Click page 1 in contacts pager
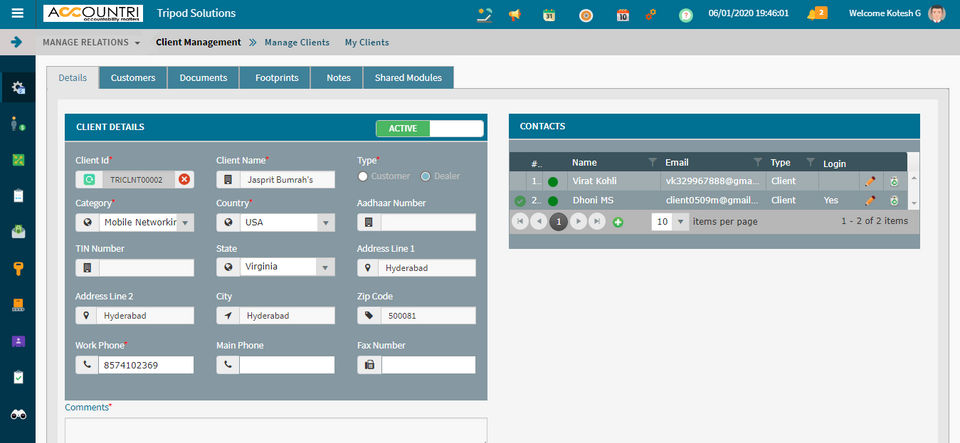The height and width of the screenshot is (443, 960). coord(558,222)
